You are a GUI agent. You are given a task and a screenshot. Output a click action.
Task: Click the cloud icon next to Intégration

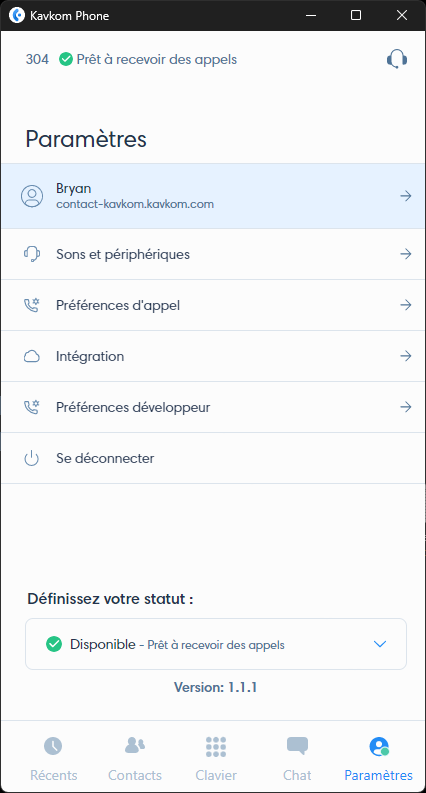[31, 357]
